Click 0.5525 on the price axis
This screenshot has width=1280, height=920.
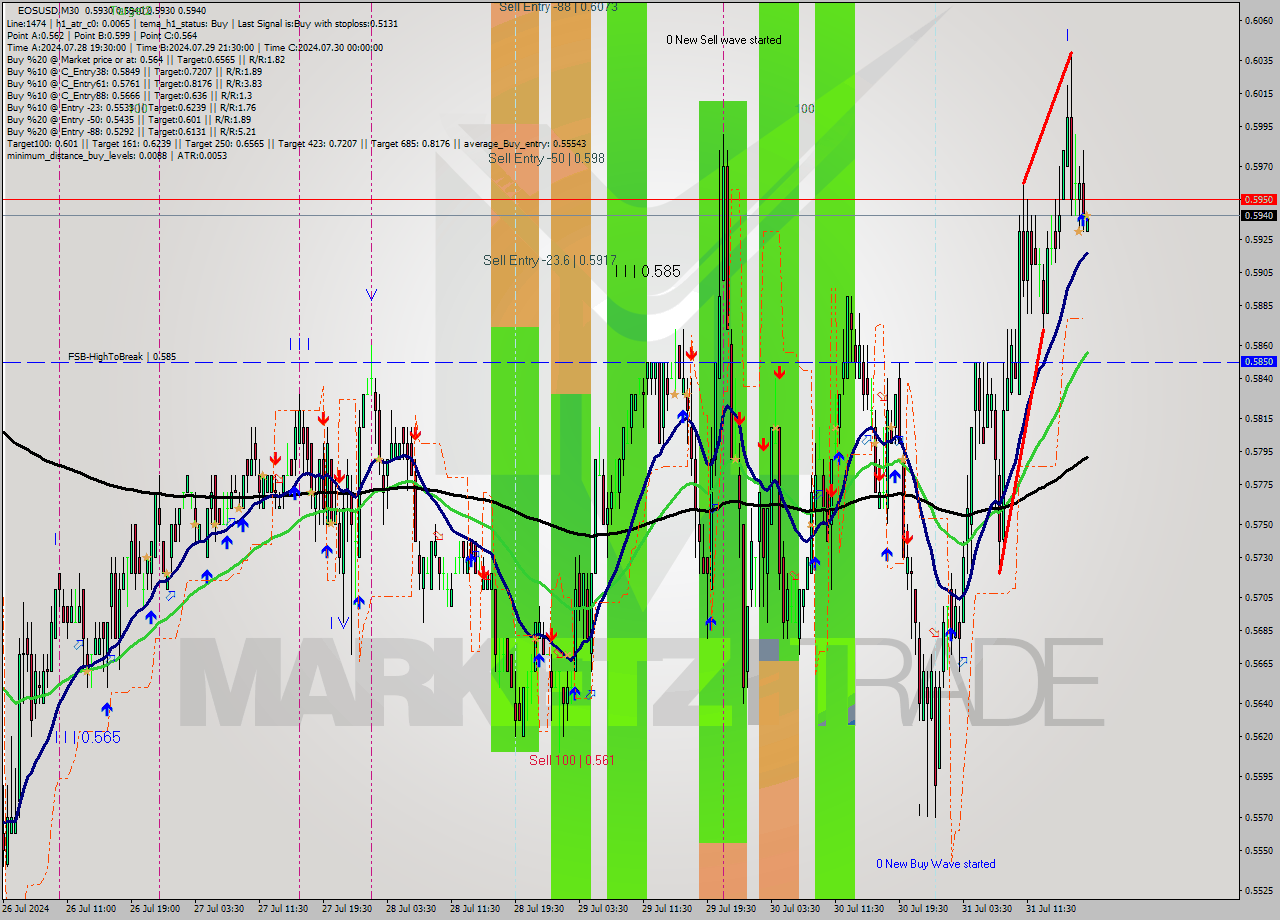pyautogui.click(x=1258, y=890)
